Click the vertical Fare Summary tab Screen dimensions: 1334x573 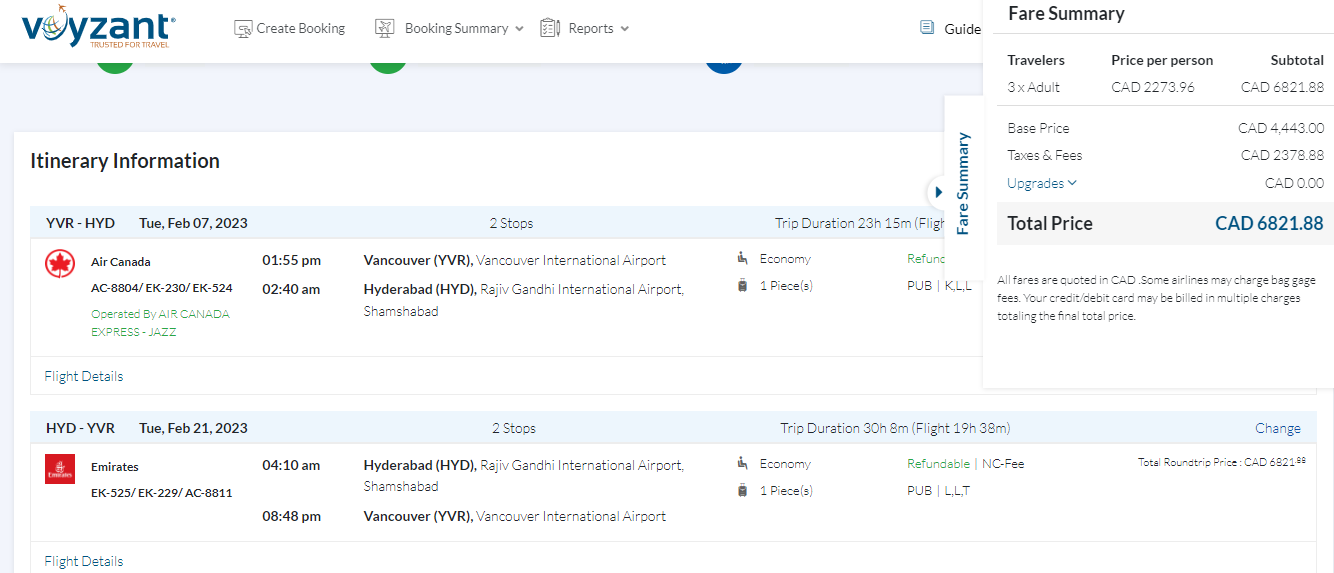(x=963, y=183)
